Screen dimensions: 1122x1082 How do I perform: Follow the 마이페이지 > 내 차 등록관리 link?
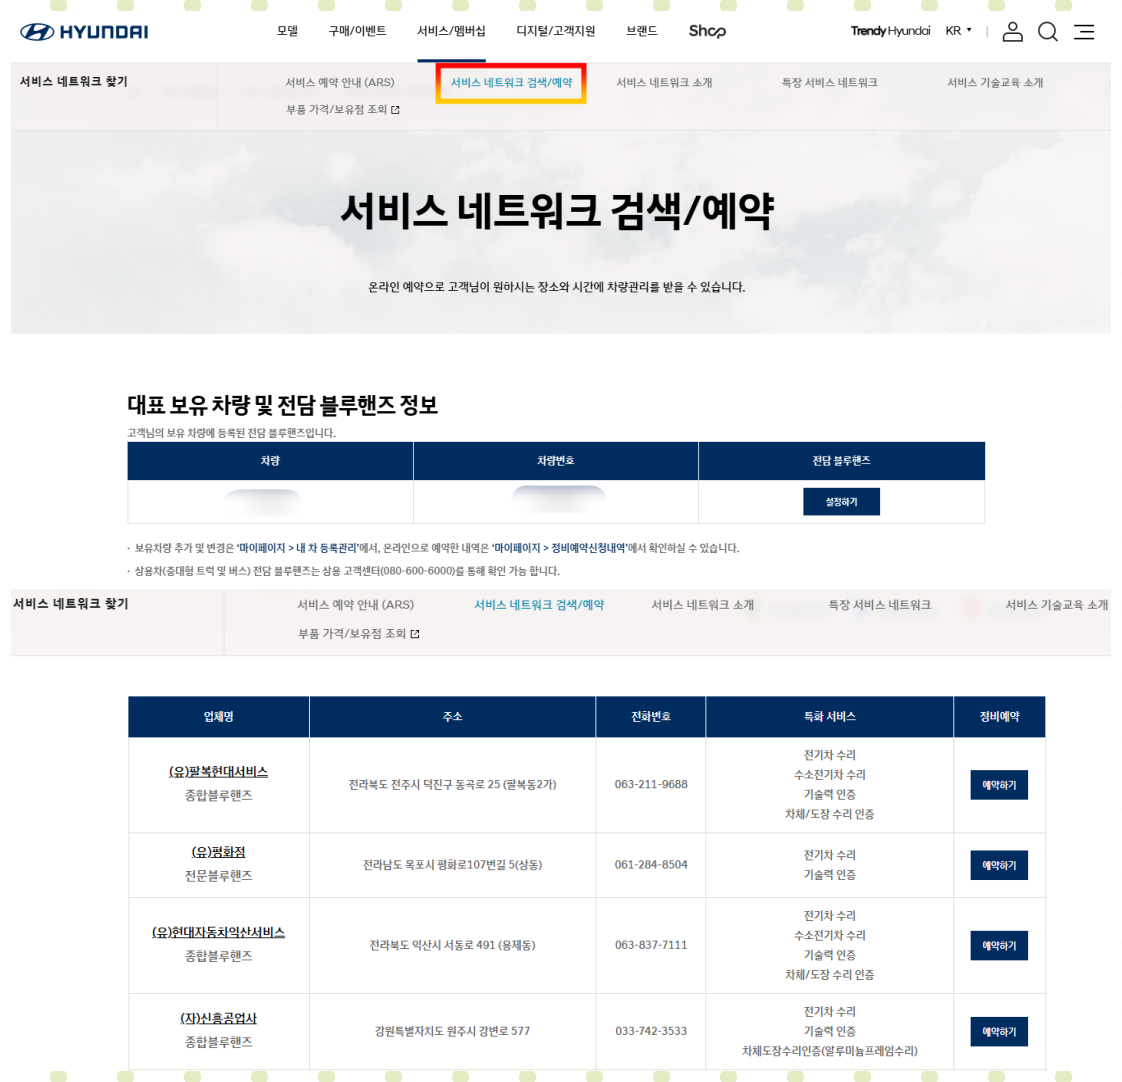(298, 548)
